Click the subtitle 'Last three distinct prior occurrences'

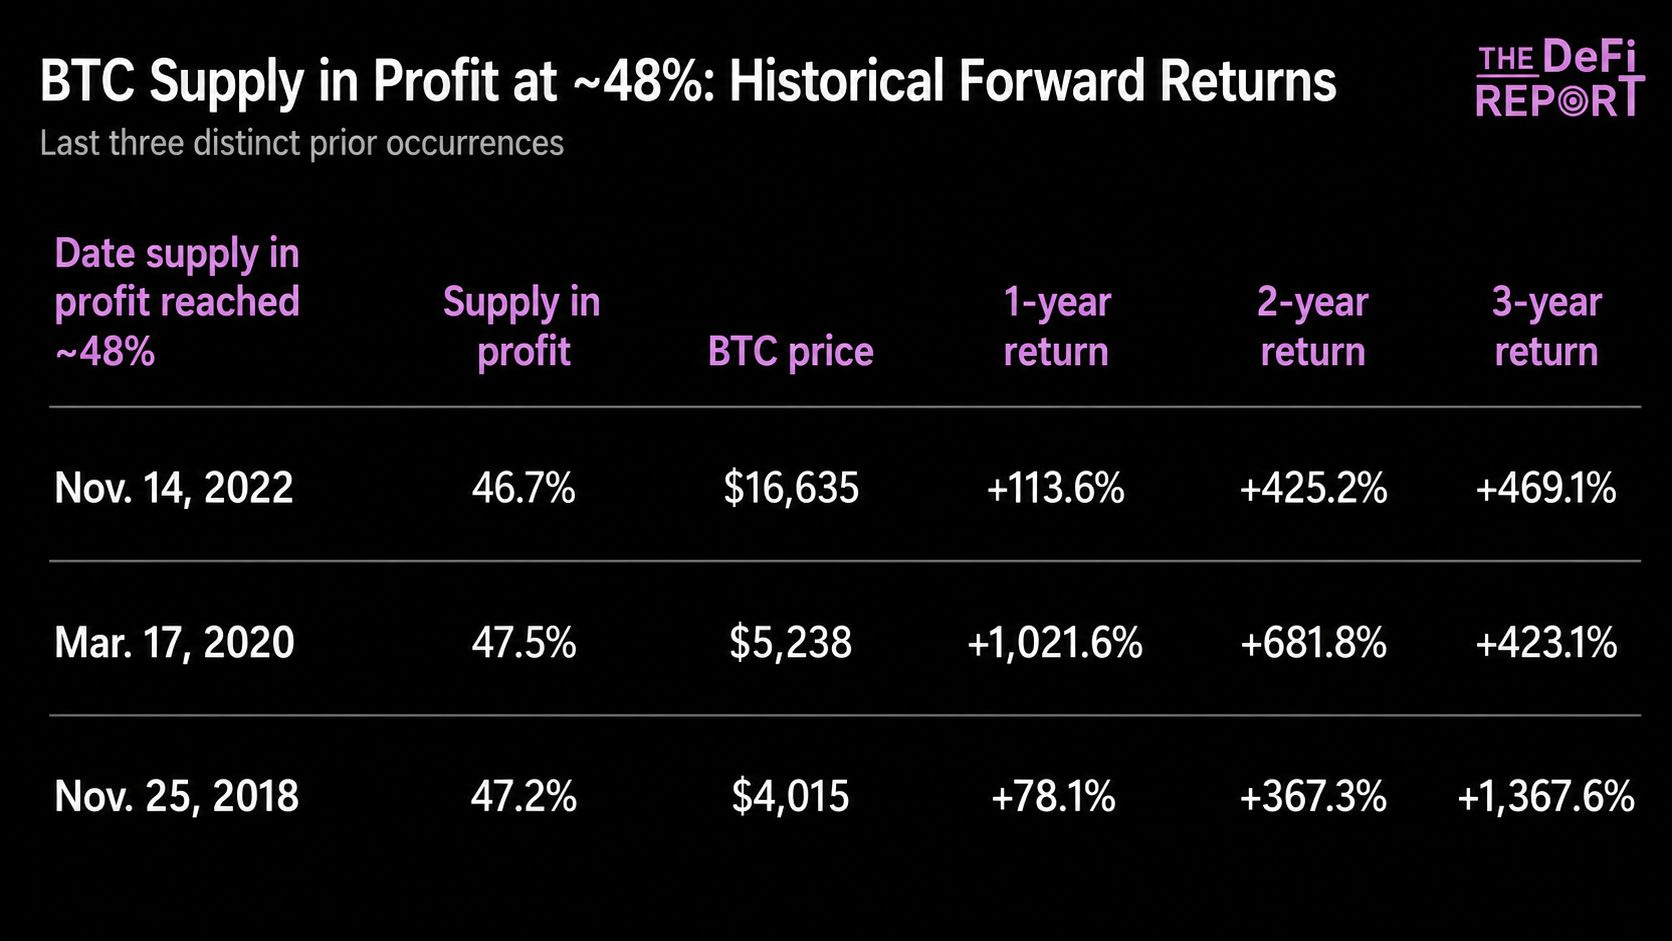pos(302,143)
